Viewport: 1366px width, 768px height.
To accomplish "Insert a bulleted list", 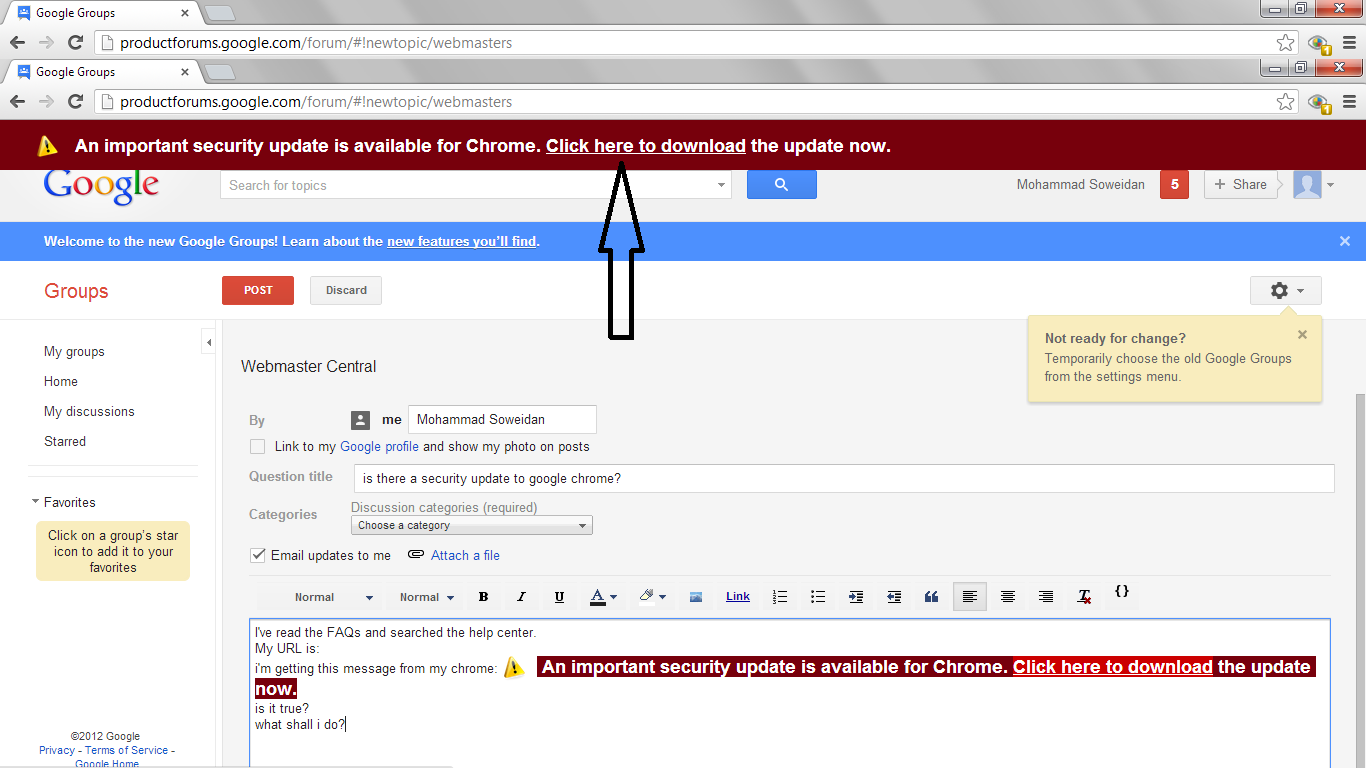I will pyautogui.click(x=818, y=597).
